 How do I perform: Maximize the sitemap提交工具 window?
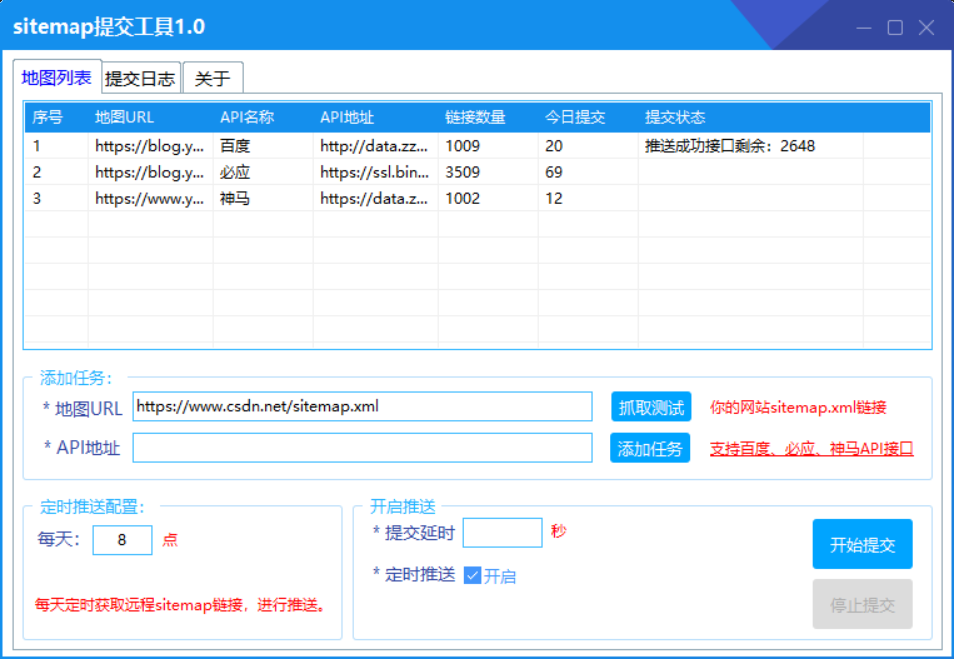click(895, 27)
